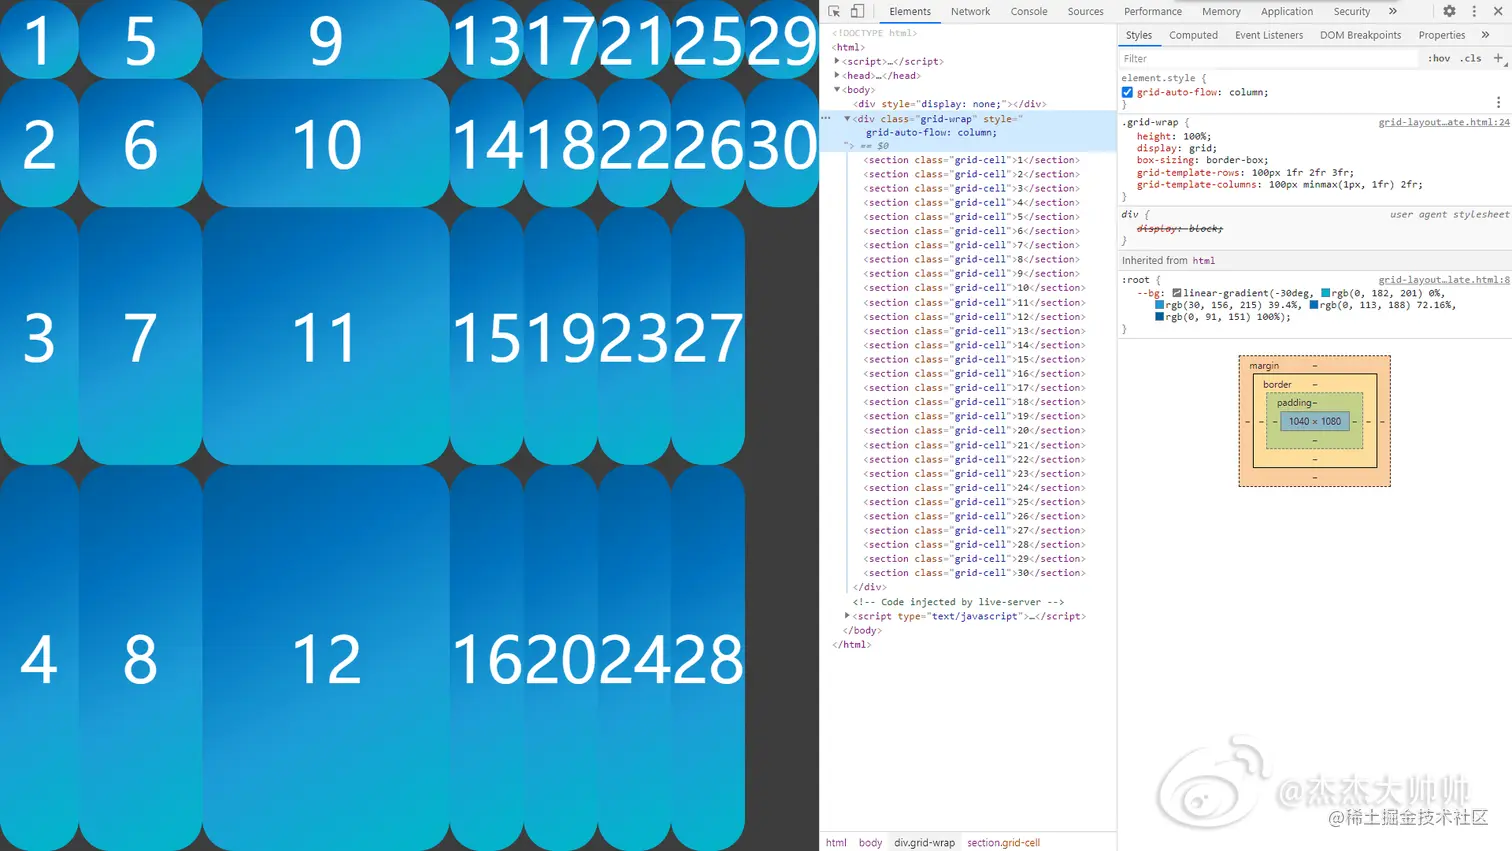Image resolution: width=1512 pixels, height=851 pixels.
Task: Click grid cell number 9 in page
Action: click(325, 40)
